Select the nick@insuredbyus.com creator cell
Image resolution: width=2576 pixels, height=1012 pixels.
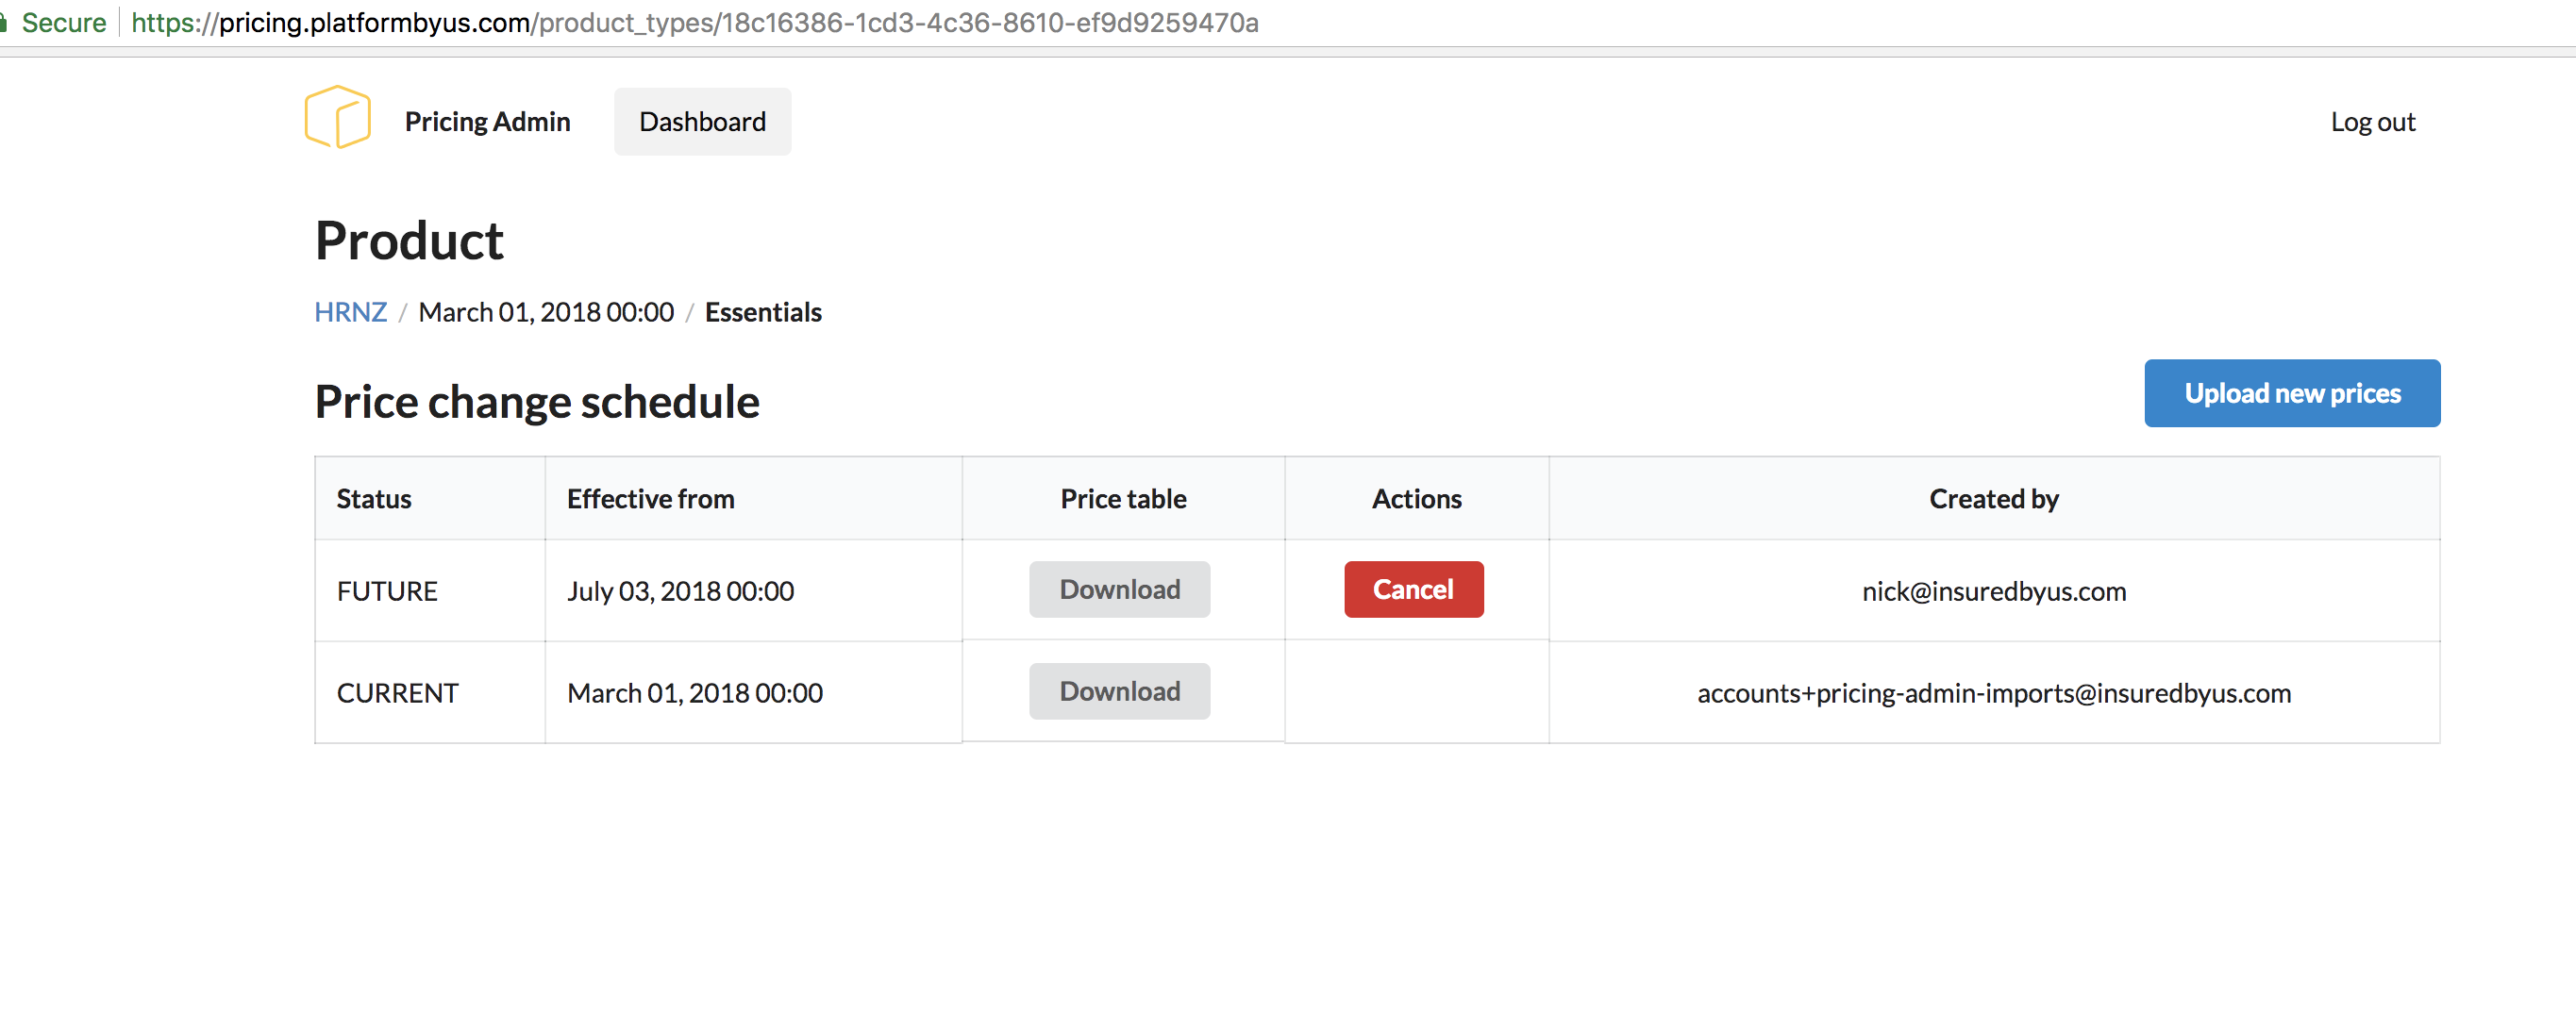1993,592
